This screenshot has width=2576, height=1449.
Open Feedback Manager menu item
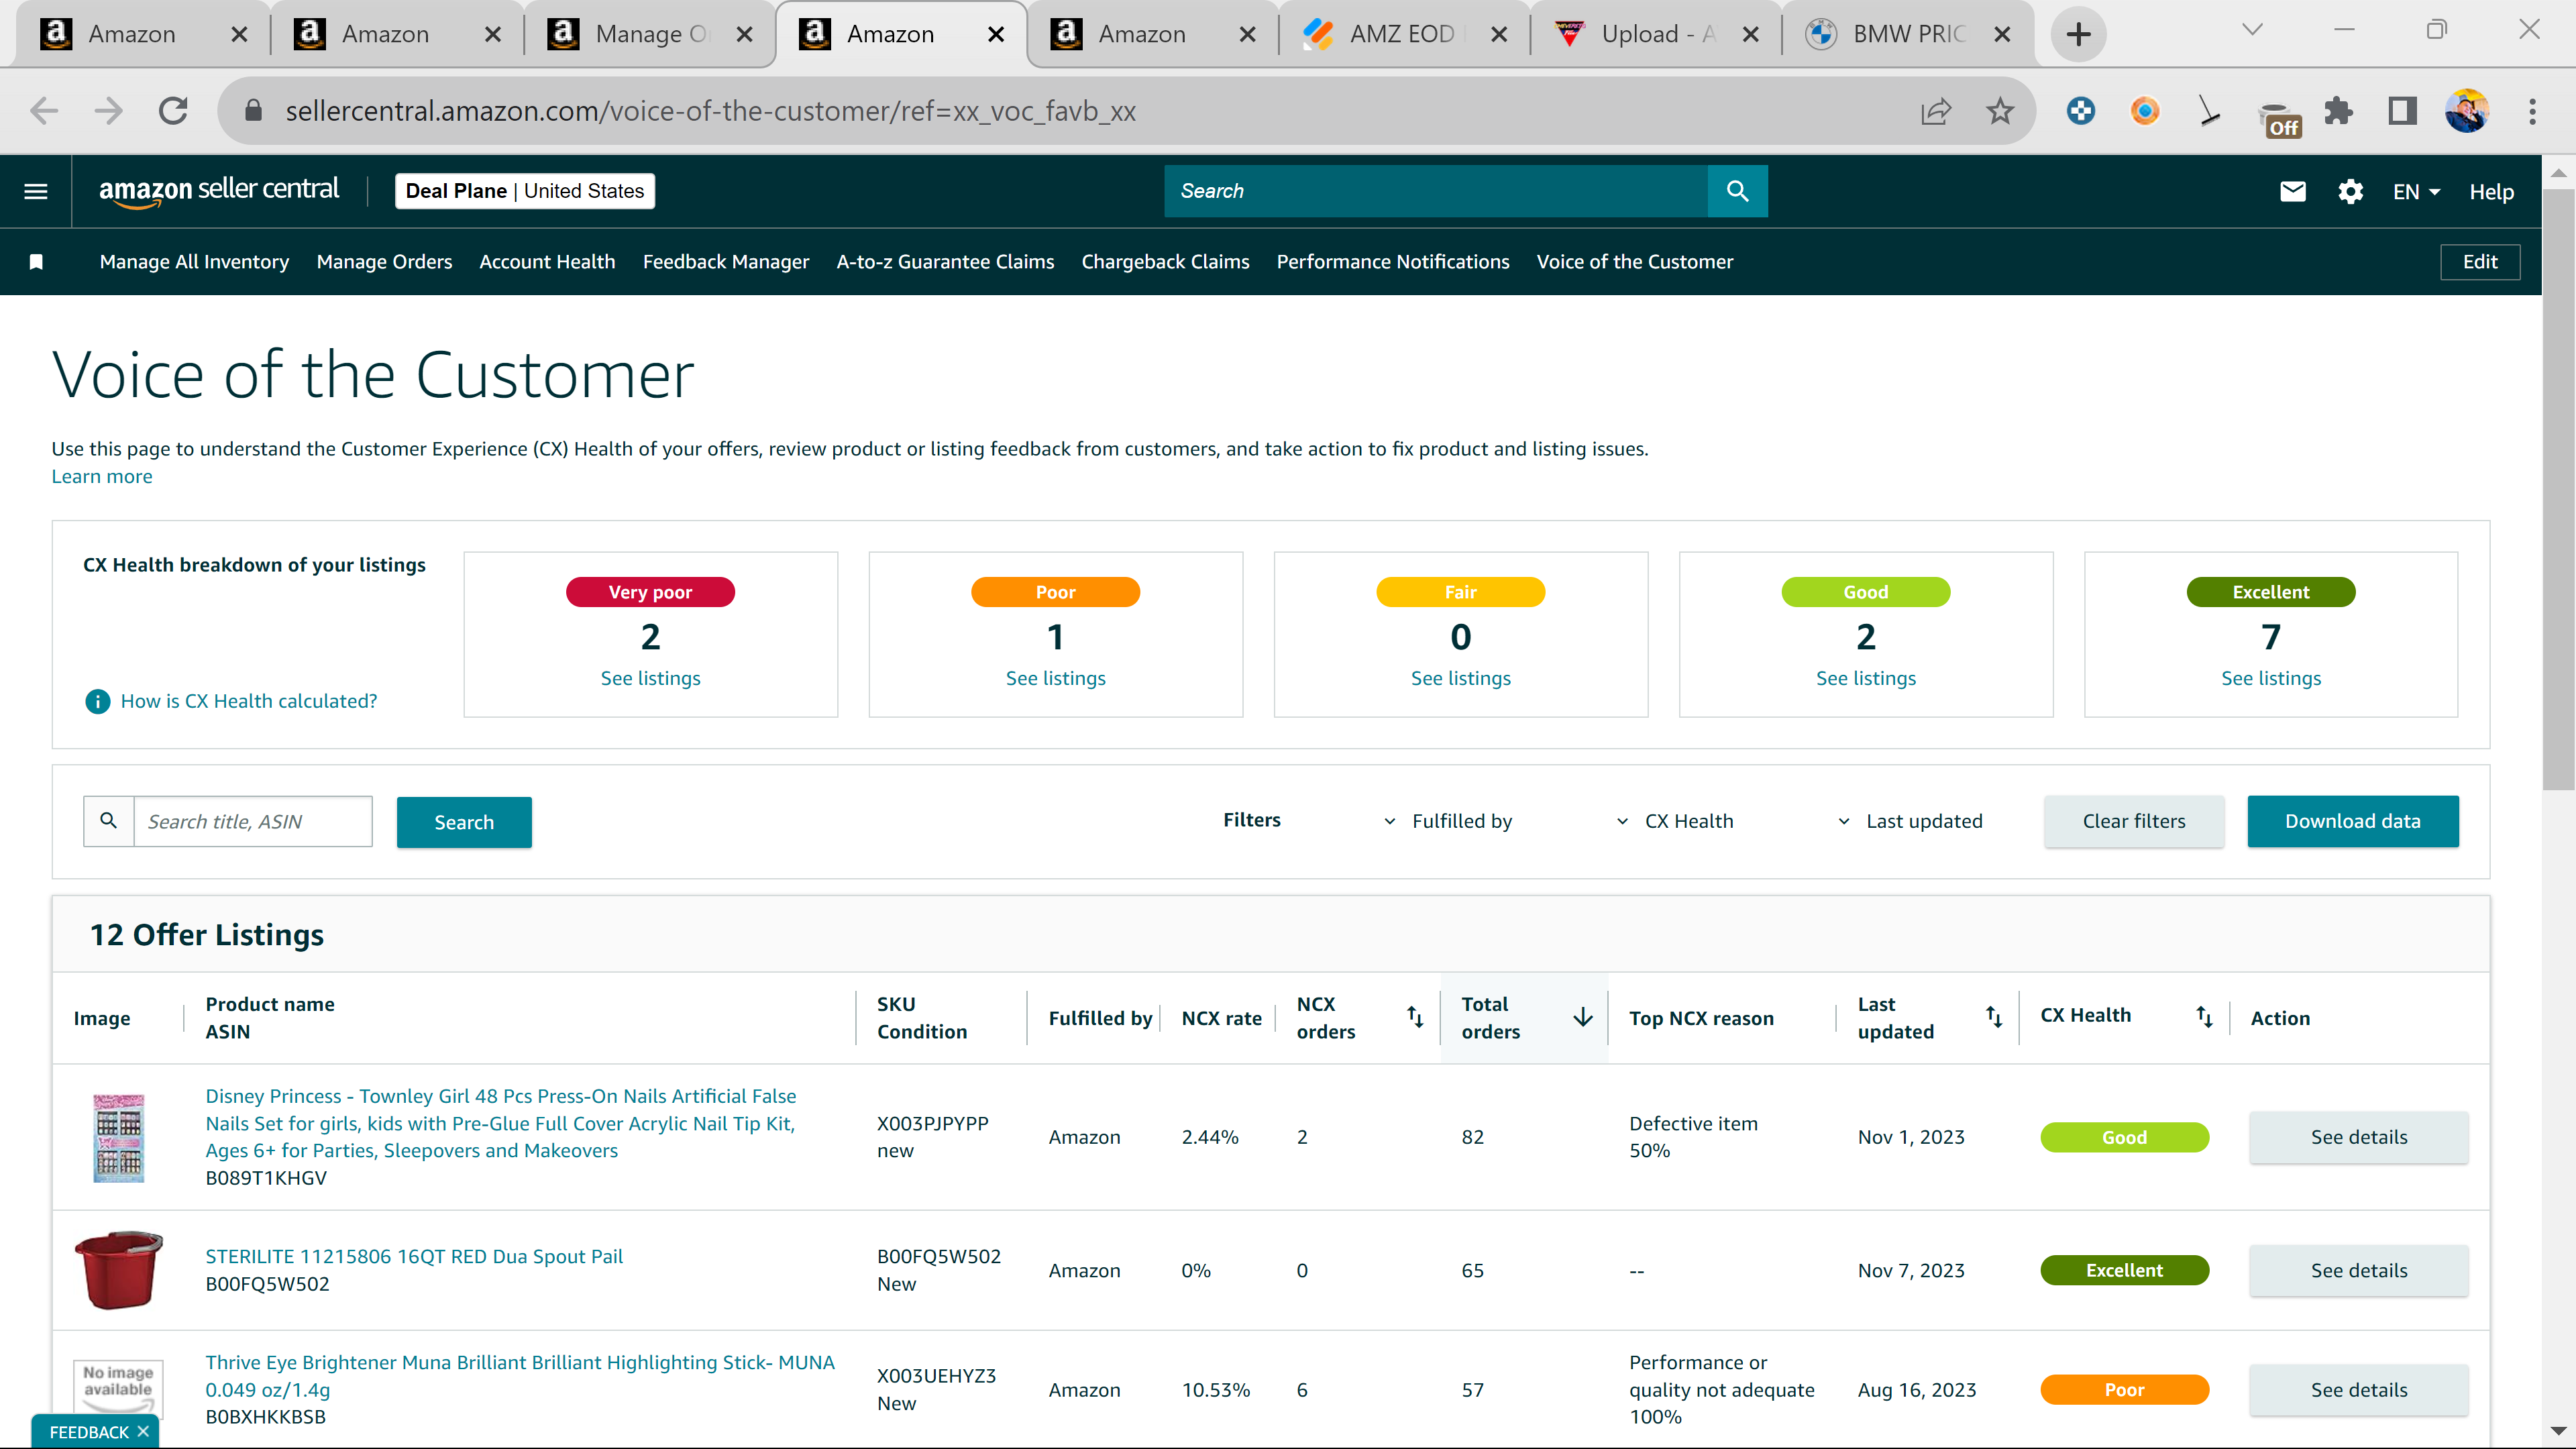pyautogui.click(x=726, y=262)
